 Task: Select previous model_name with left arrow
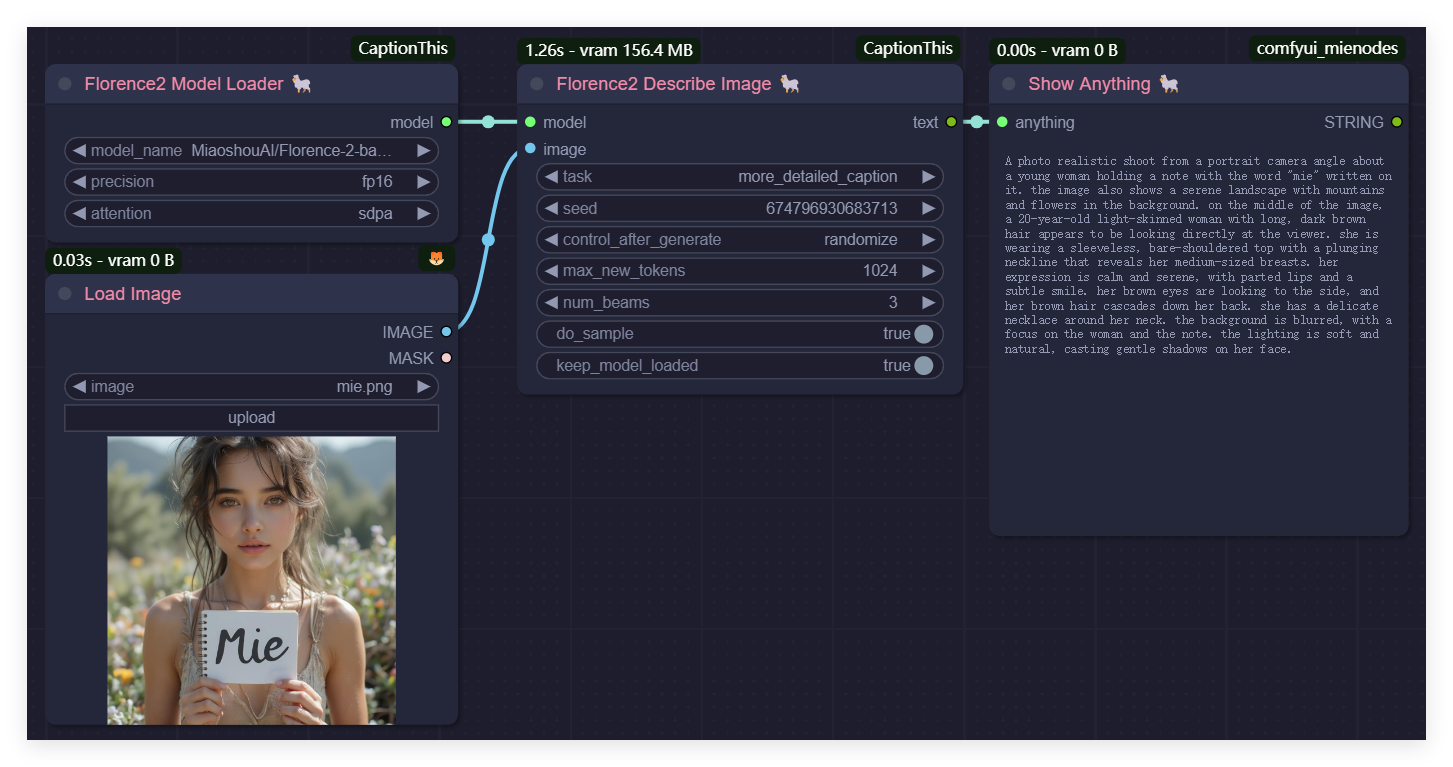click(79, 151)
